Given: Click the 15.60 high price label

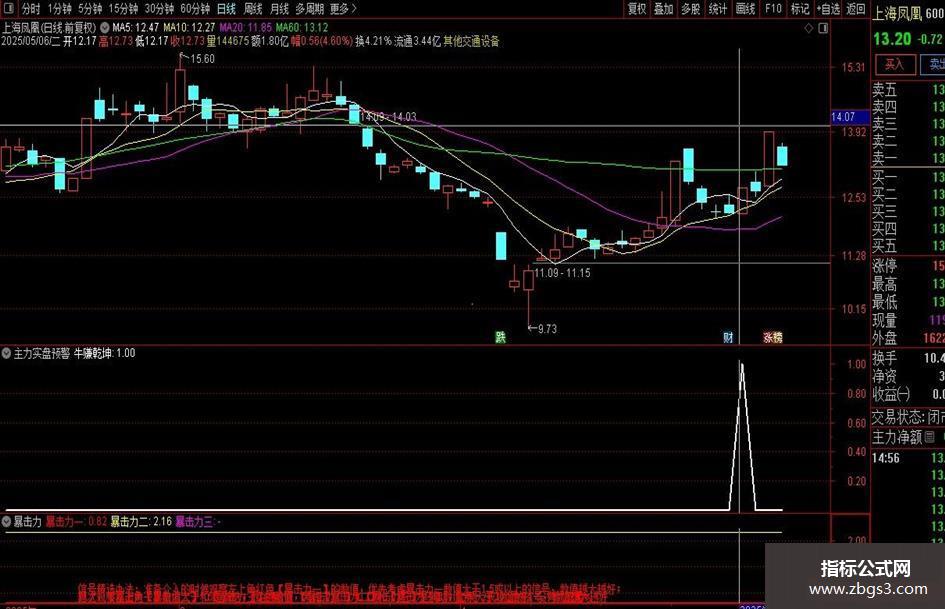Looking at the screenshot, I should tap(202, 59).
